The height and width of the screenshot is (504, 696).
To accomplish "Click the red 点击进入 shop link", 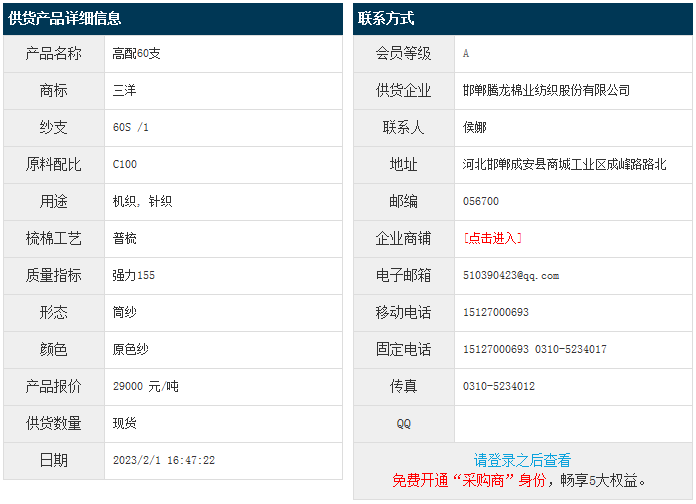I will 492,238.
